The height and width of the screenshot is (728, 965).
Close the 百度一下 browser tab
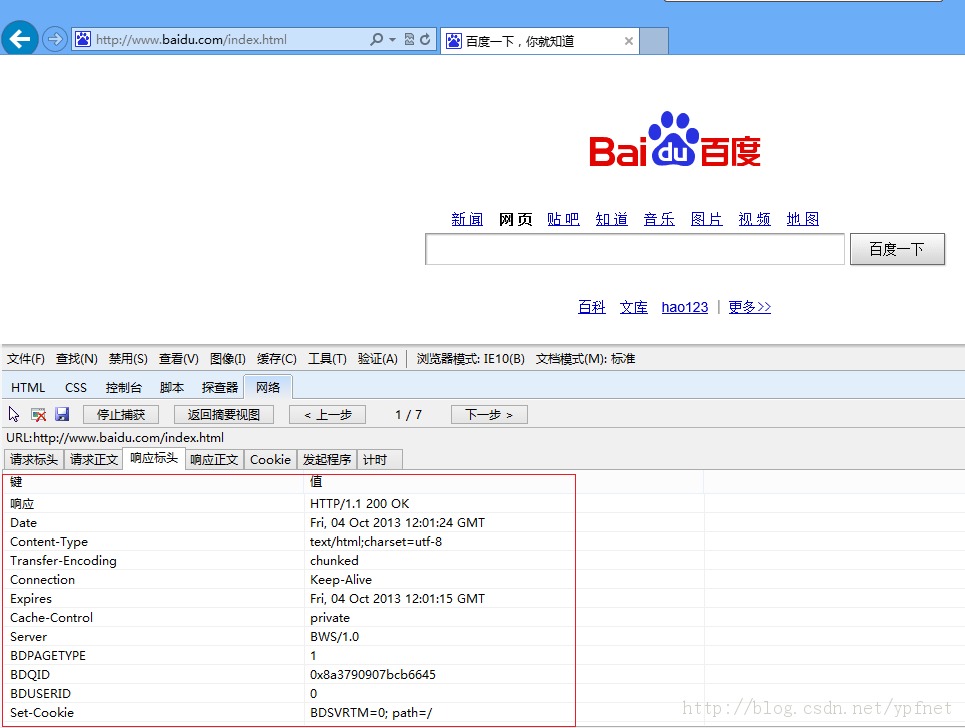(x=628, y=41)
